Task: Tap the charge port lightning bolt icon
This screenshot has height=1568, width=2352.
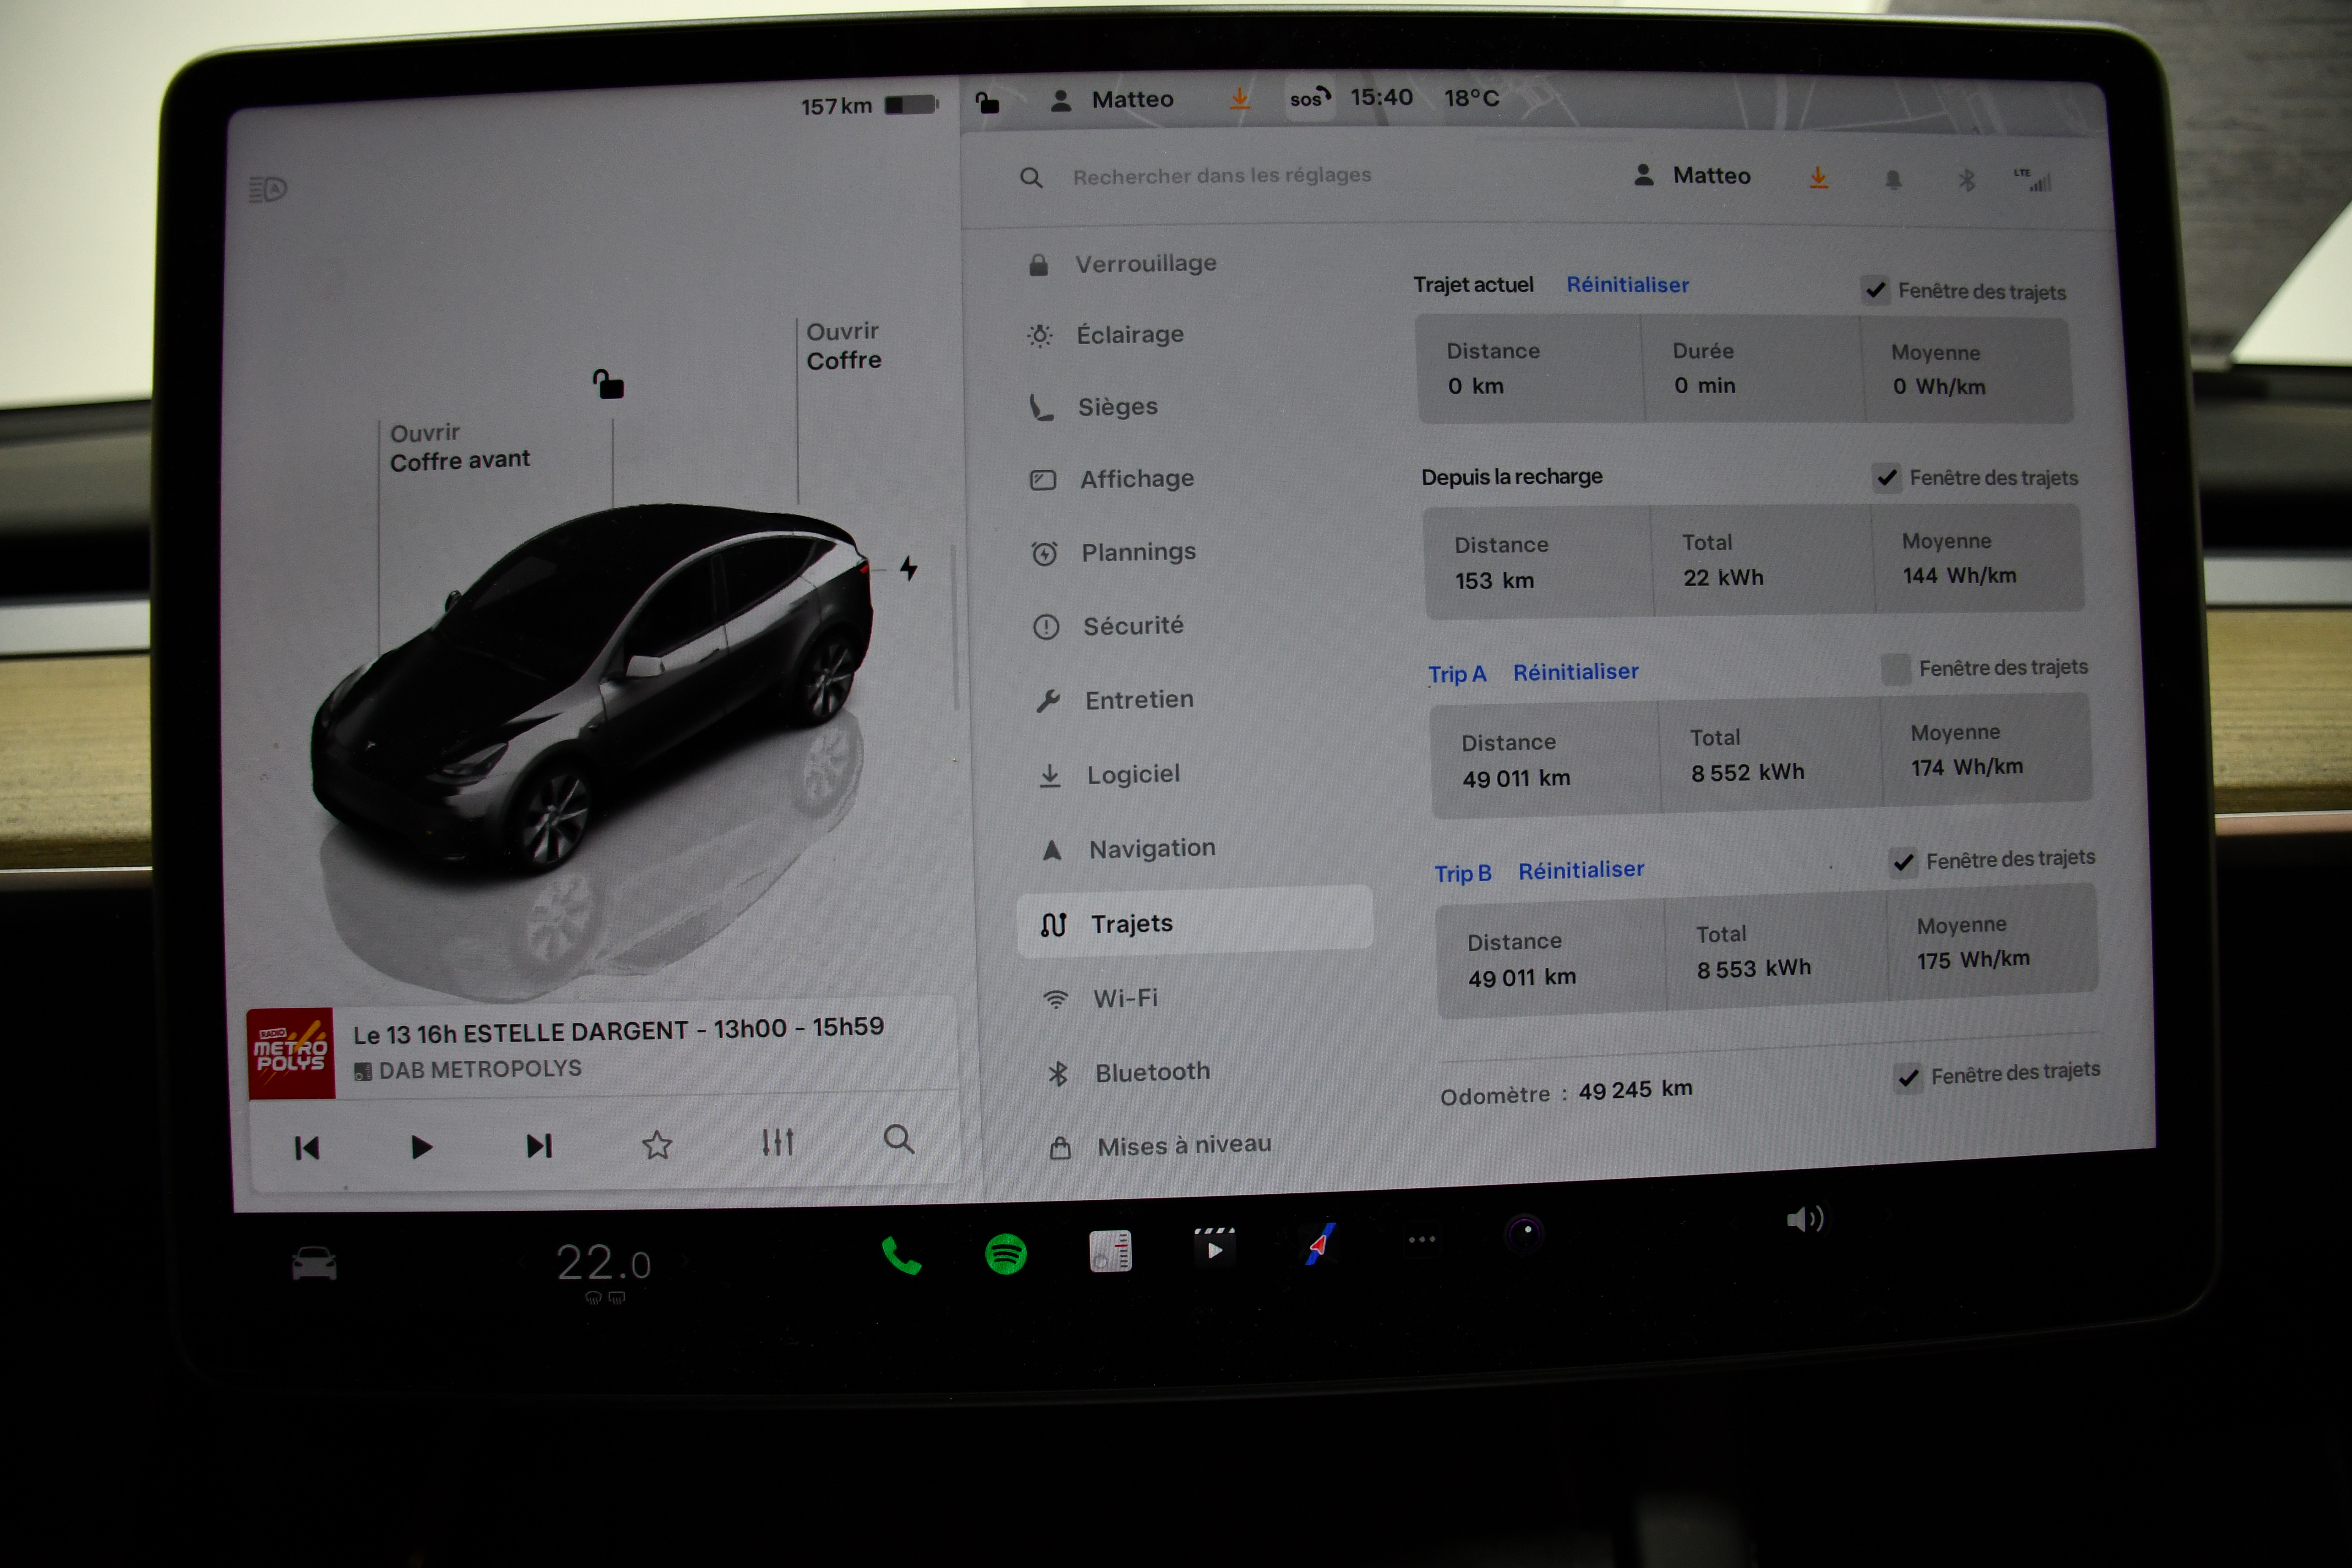Action: 908,568
